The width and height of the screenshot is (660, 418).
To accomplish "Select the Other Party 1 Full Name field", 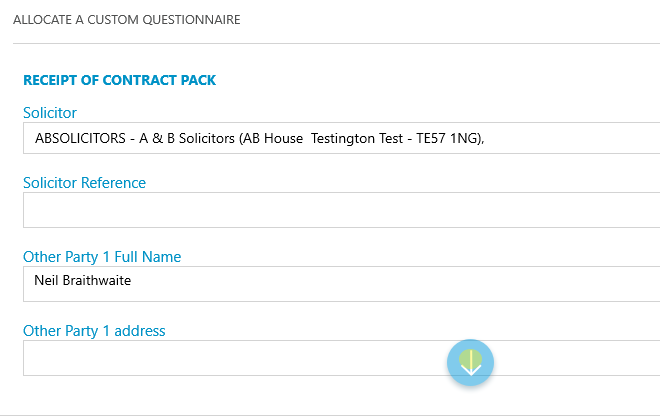I will pyautogui.click(x=341, y=284).
